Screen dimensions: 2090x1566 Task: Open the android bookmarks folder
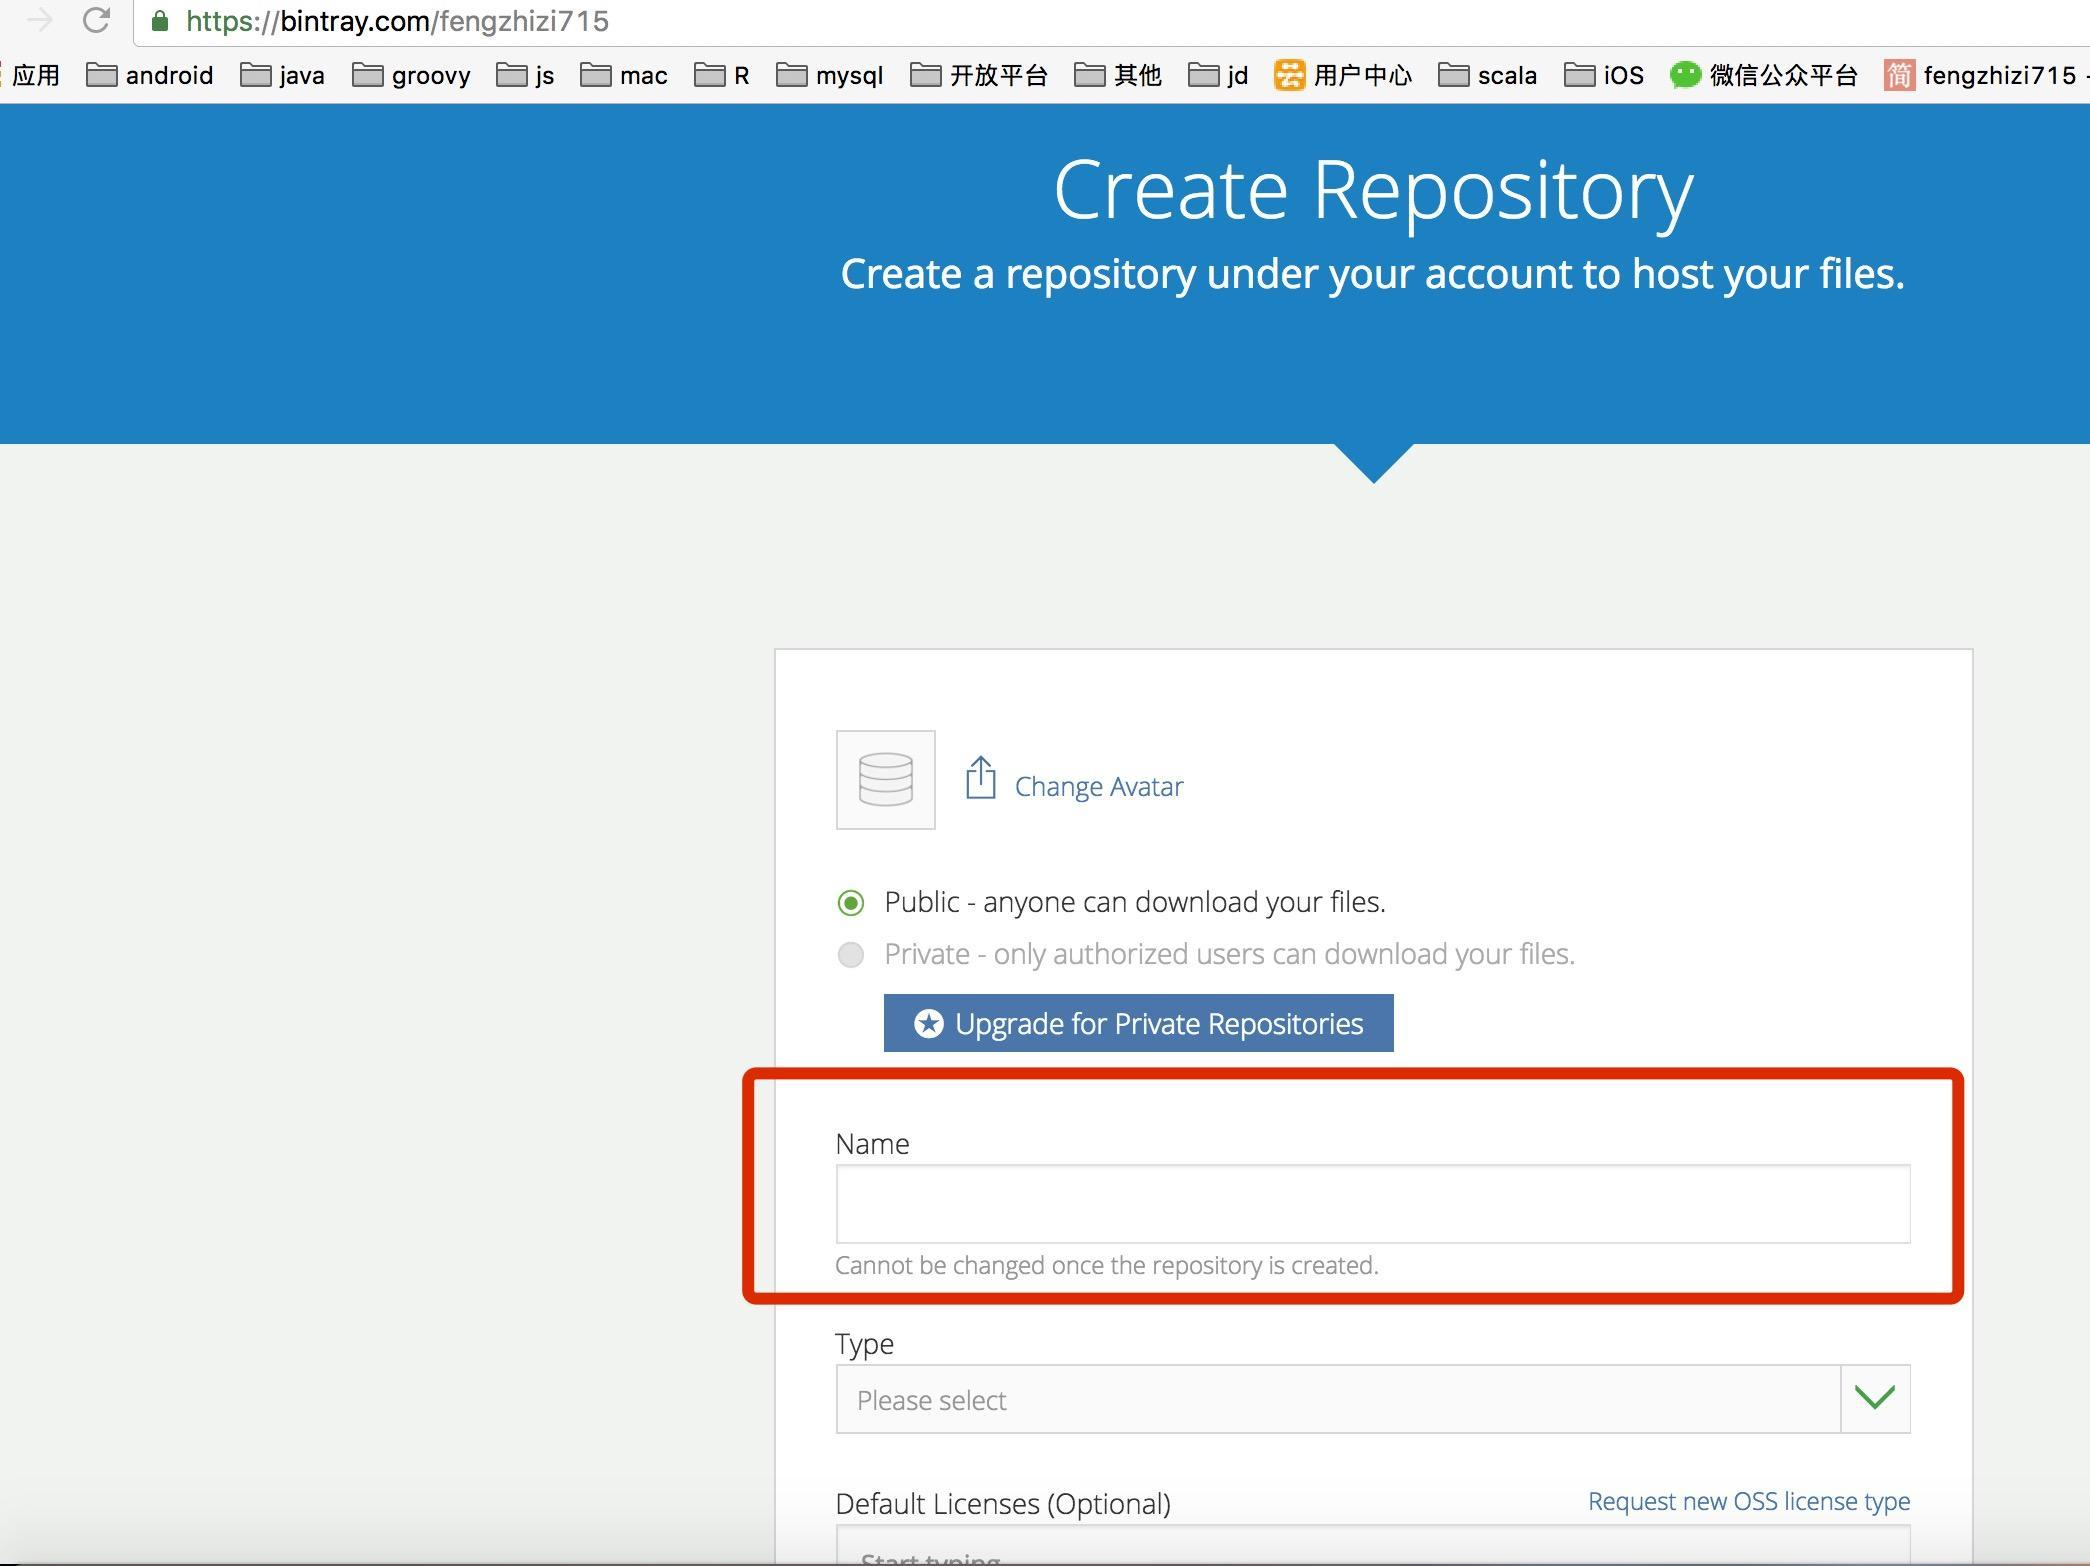151,75
